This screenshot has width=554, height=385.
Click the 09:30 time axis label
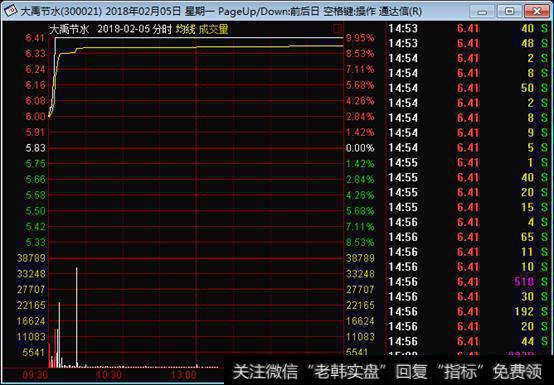(x=35, y=375)
